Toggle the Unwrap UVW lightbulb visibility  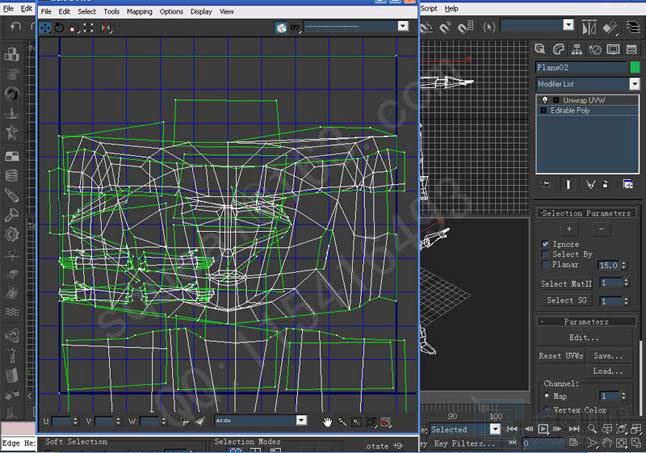pyautogui.click(x=545, y=100)
